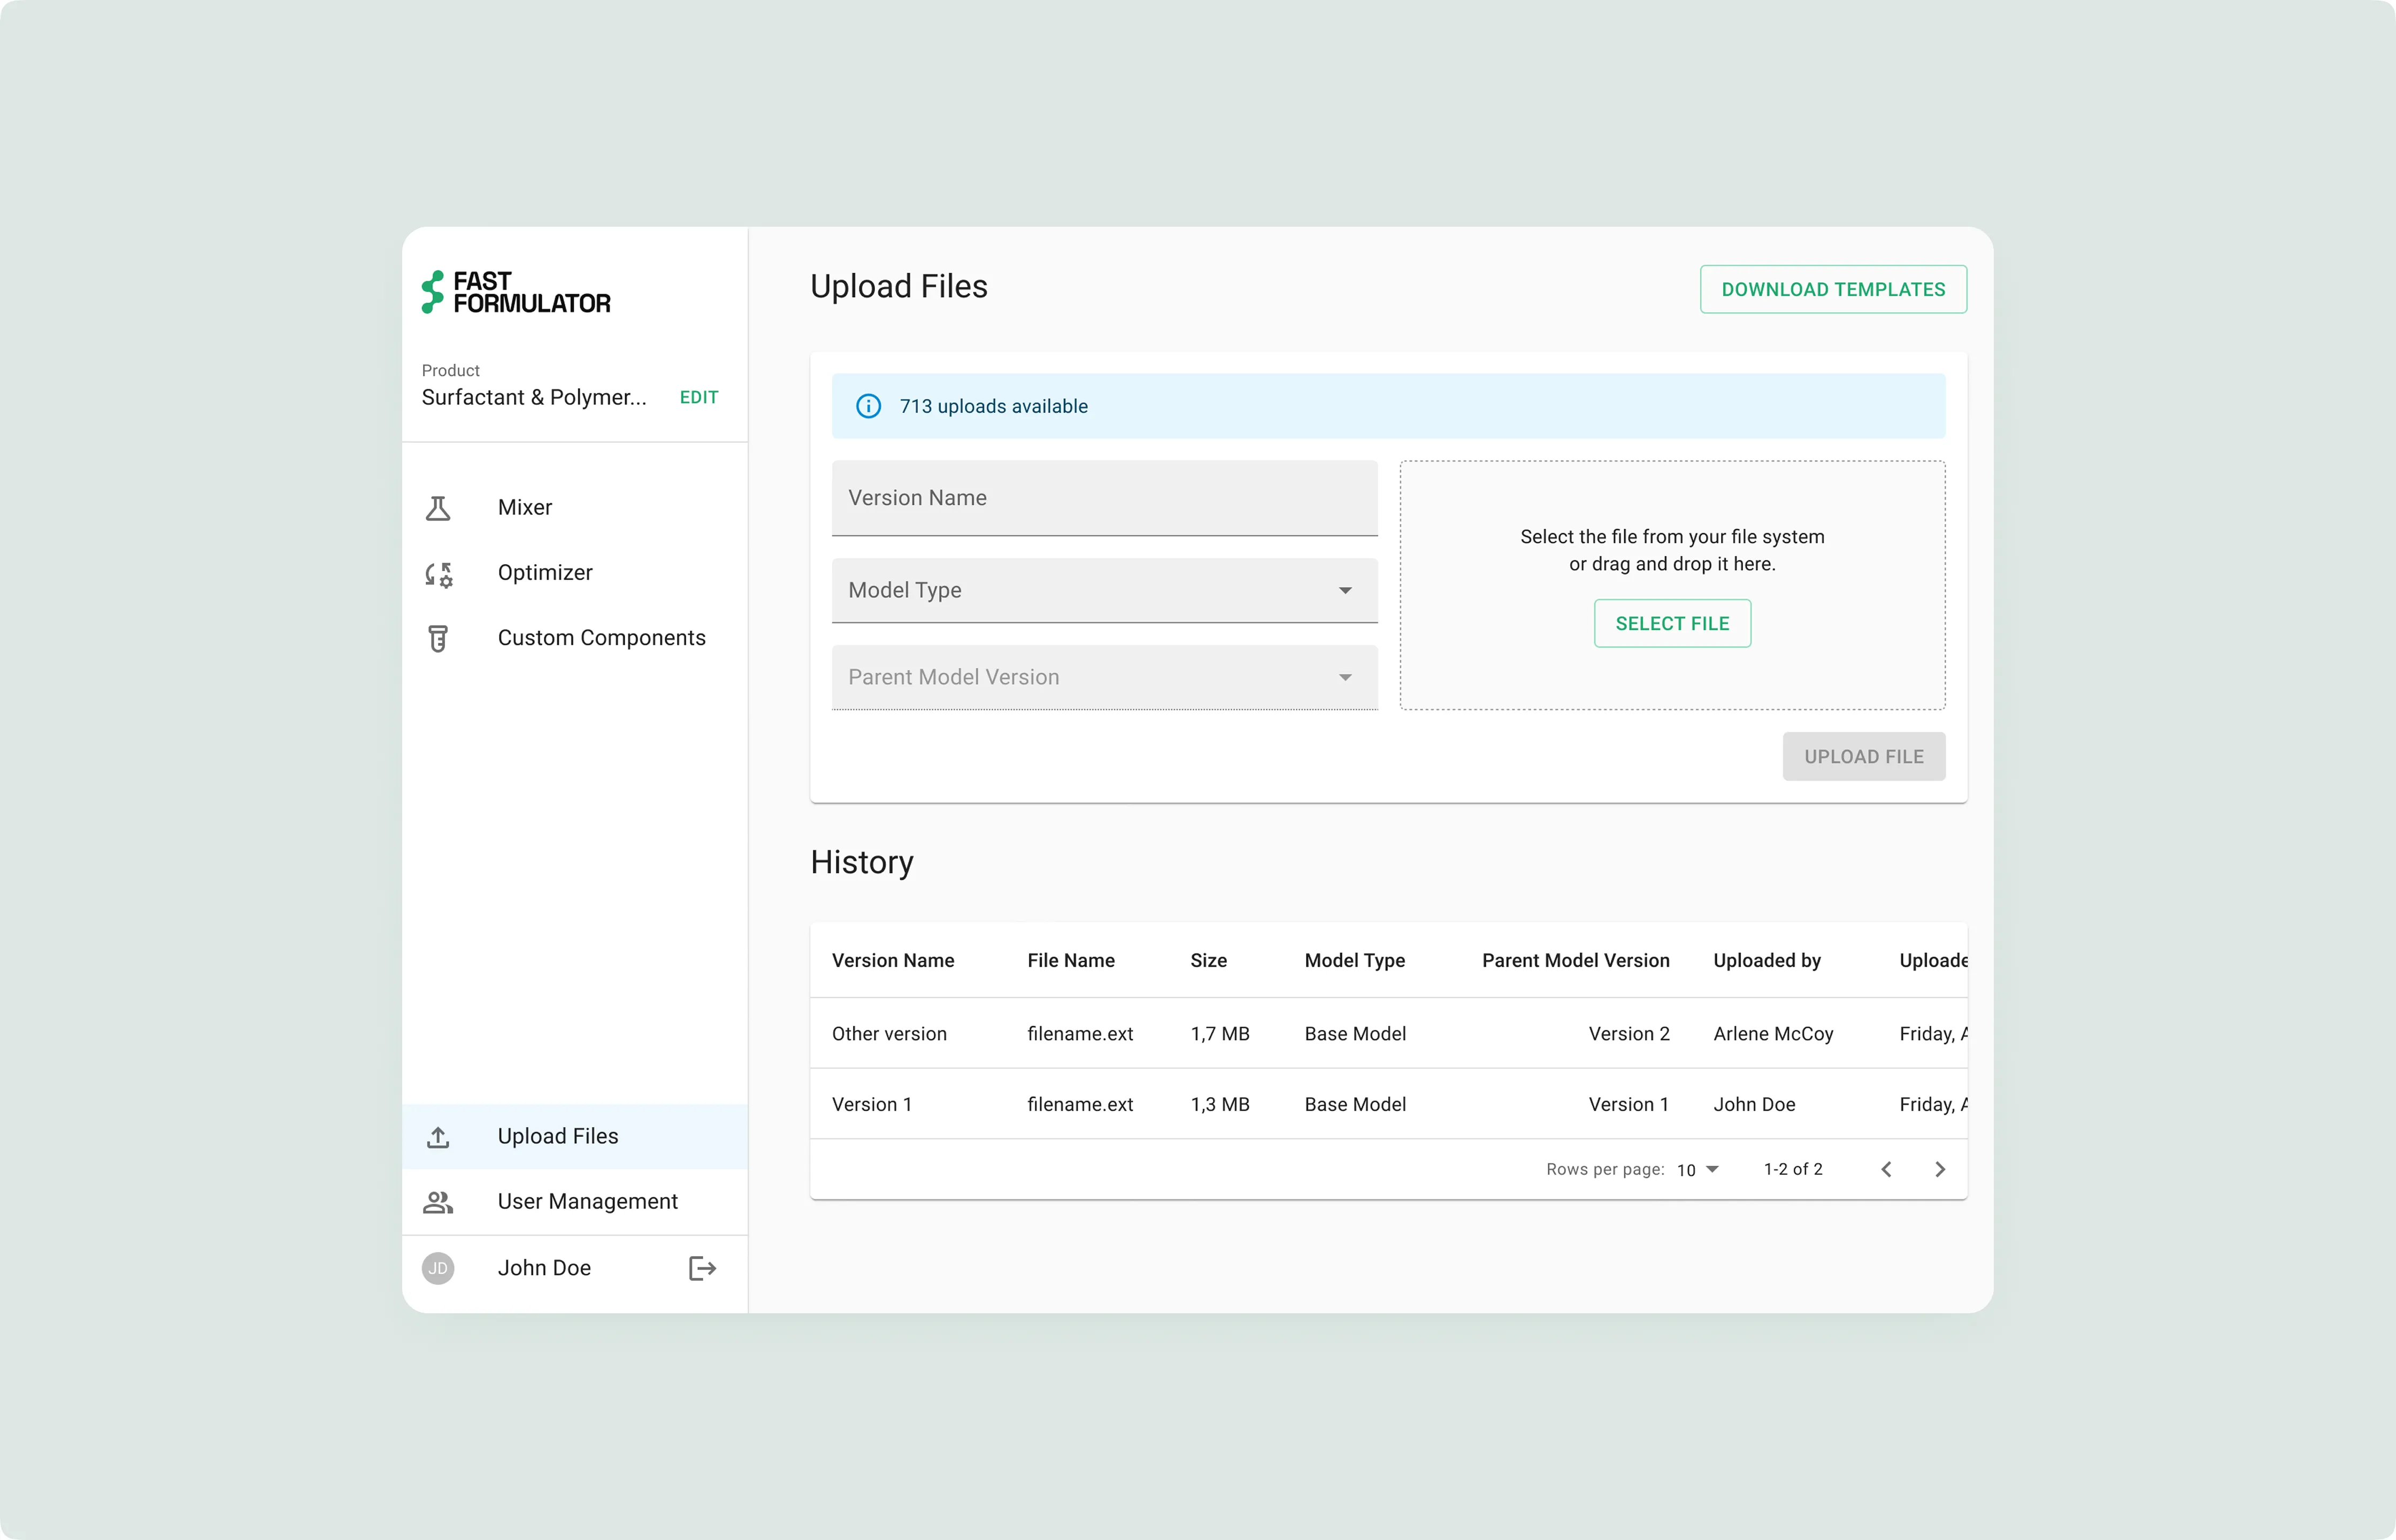Click the Optimizer gear-arrows icon
2396x1540 pixels.
coord(438,574)
